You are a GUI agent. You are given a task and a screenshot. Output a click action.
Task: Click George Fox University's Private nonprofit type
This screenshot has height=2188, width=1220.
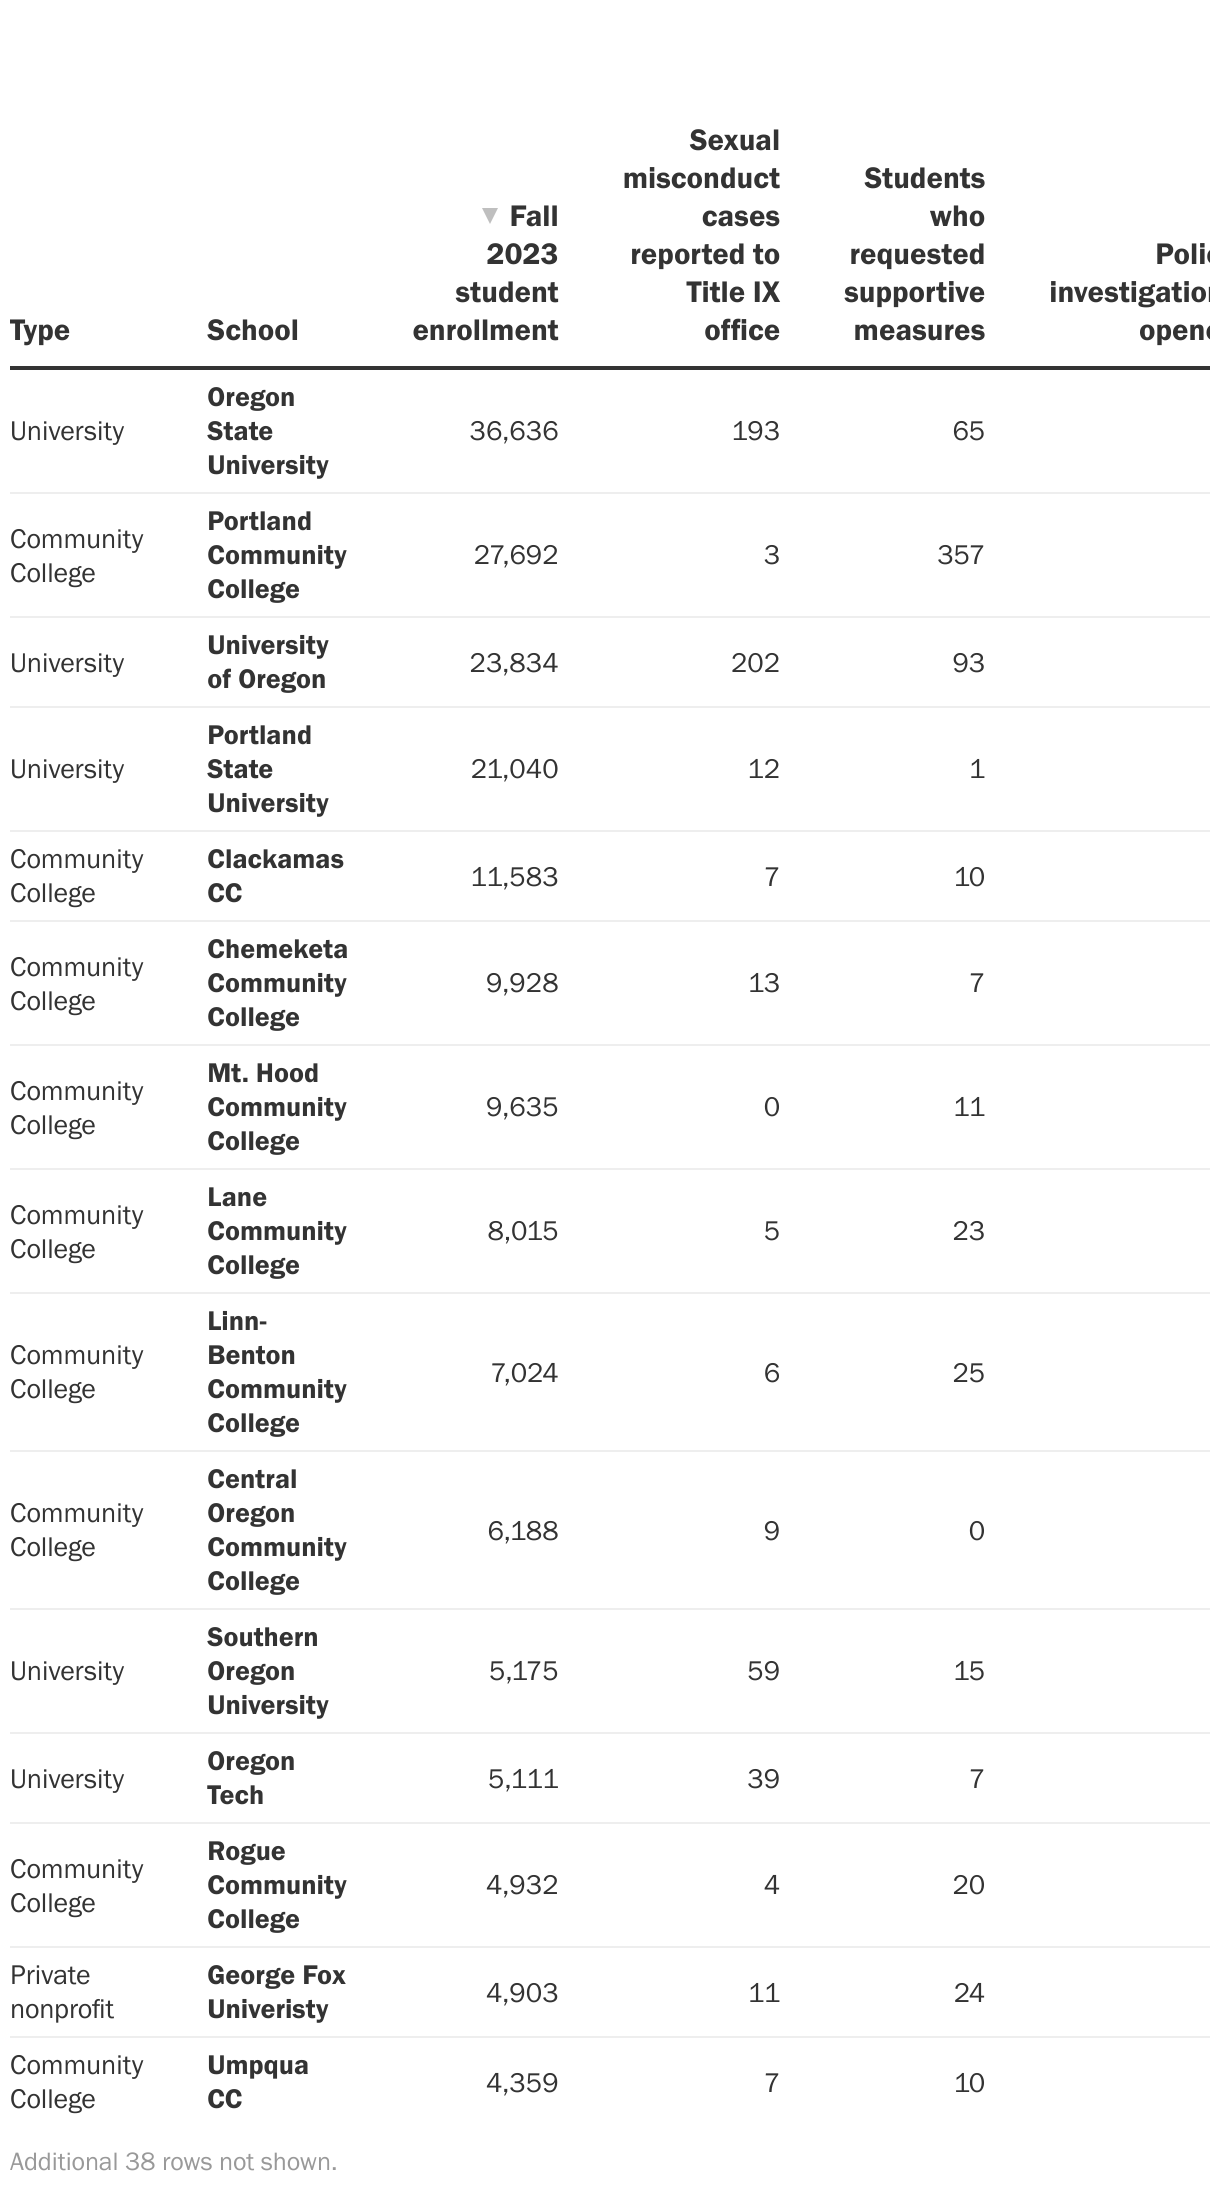pos(62,1992)
